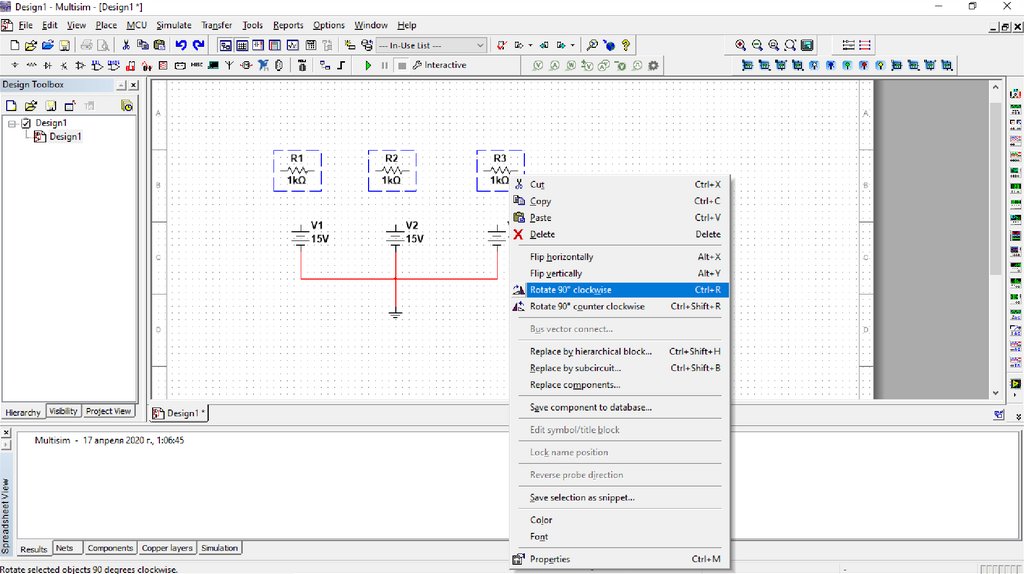Choose Flip horizontally from context menu

[561, 257]
